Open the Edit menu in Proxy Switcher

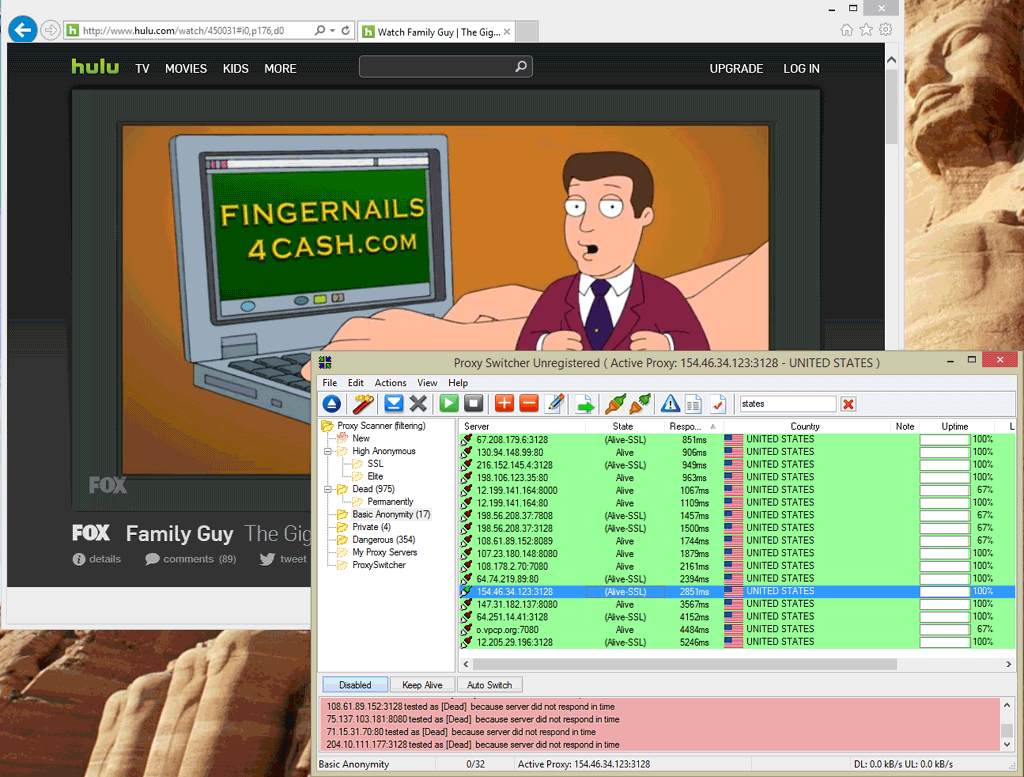pos(356,383)
